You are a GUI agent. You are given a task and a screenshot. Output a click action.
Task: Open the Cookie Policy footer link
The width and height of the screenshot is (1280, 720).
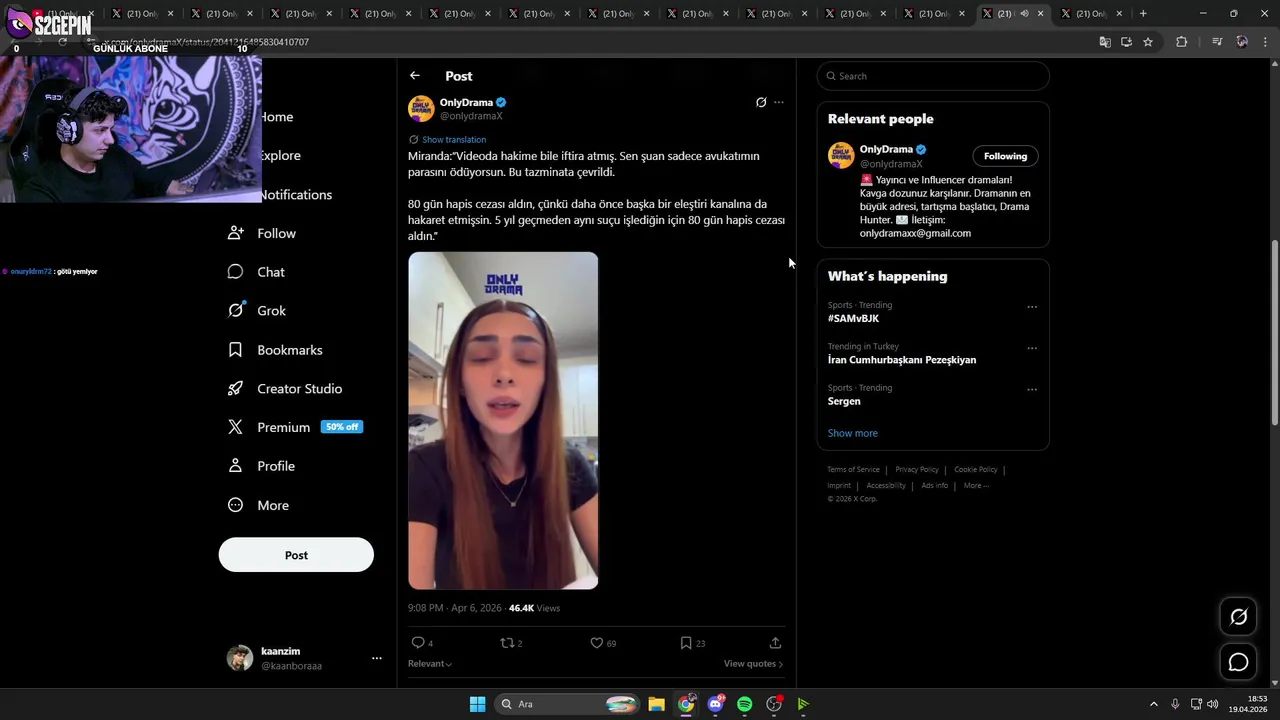pos(976,470)
